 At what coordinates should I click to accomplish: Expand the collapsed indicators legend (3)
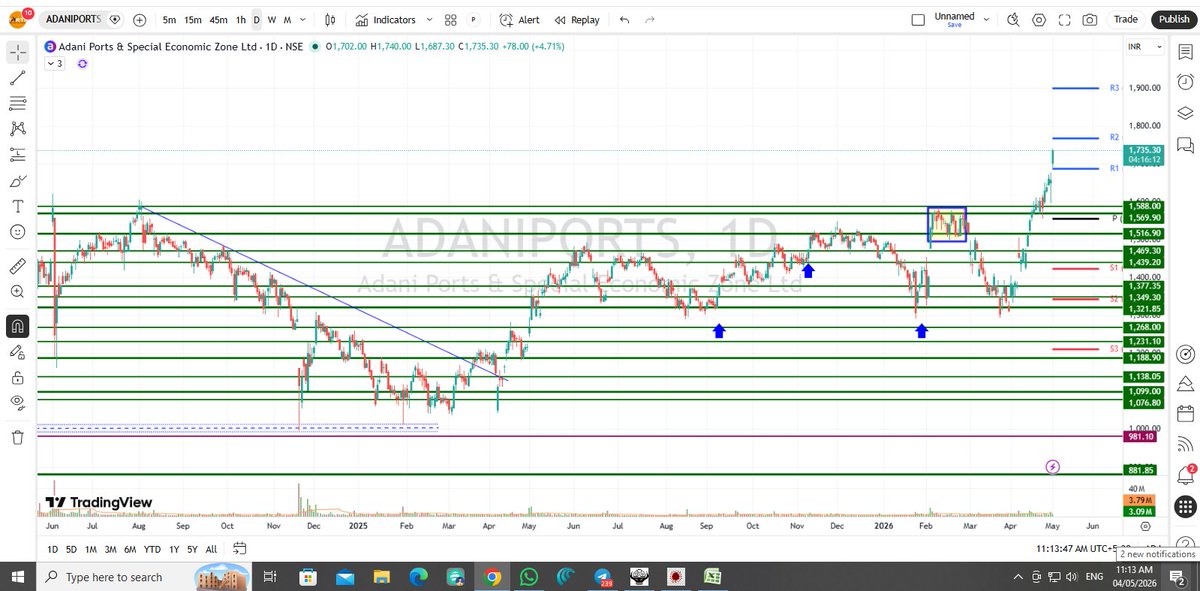click(x=54, y=63)
